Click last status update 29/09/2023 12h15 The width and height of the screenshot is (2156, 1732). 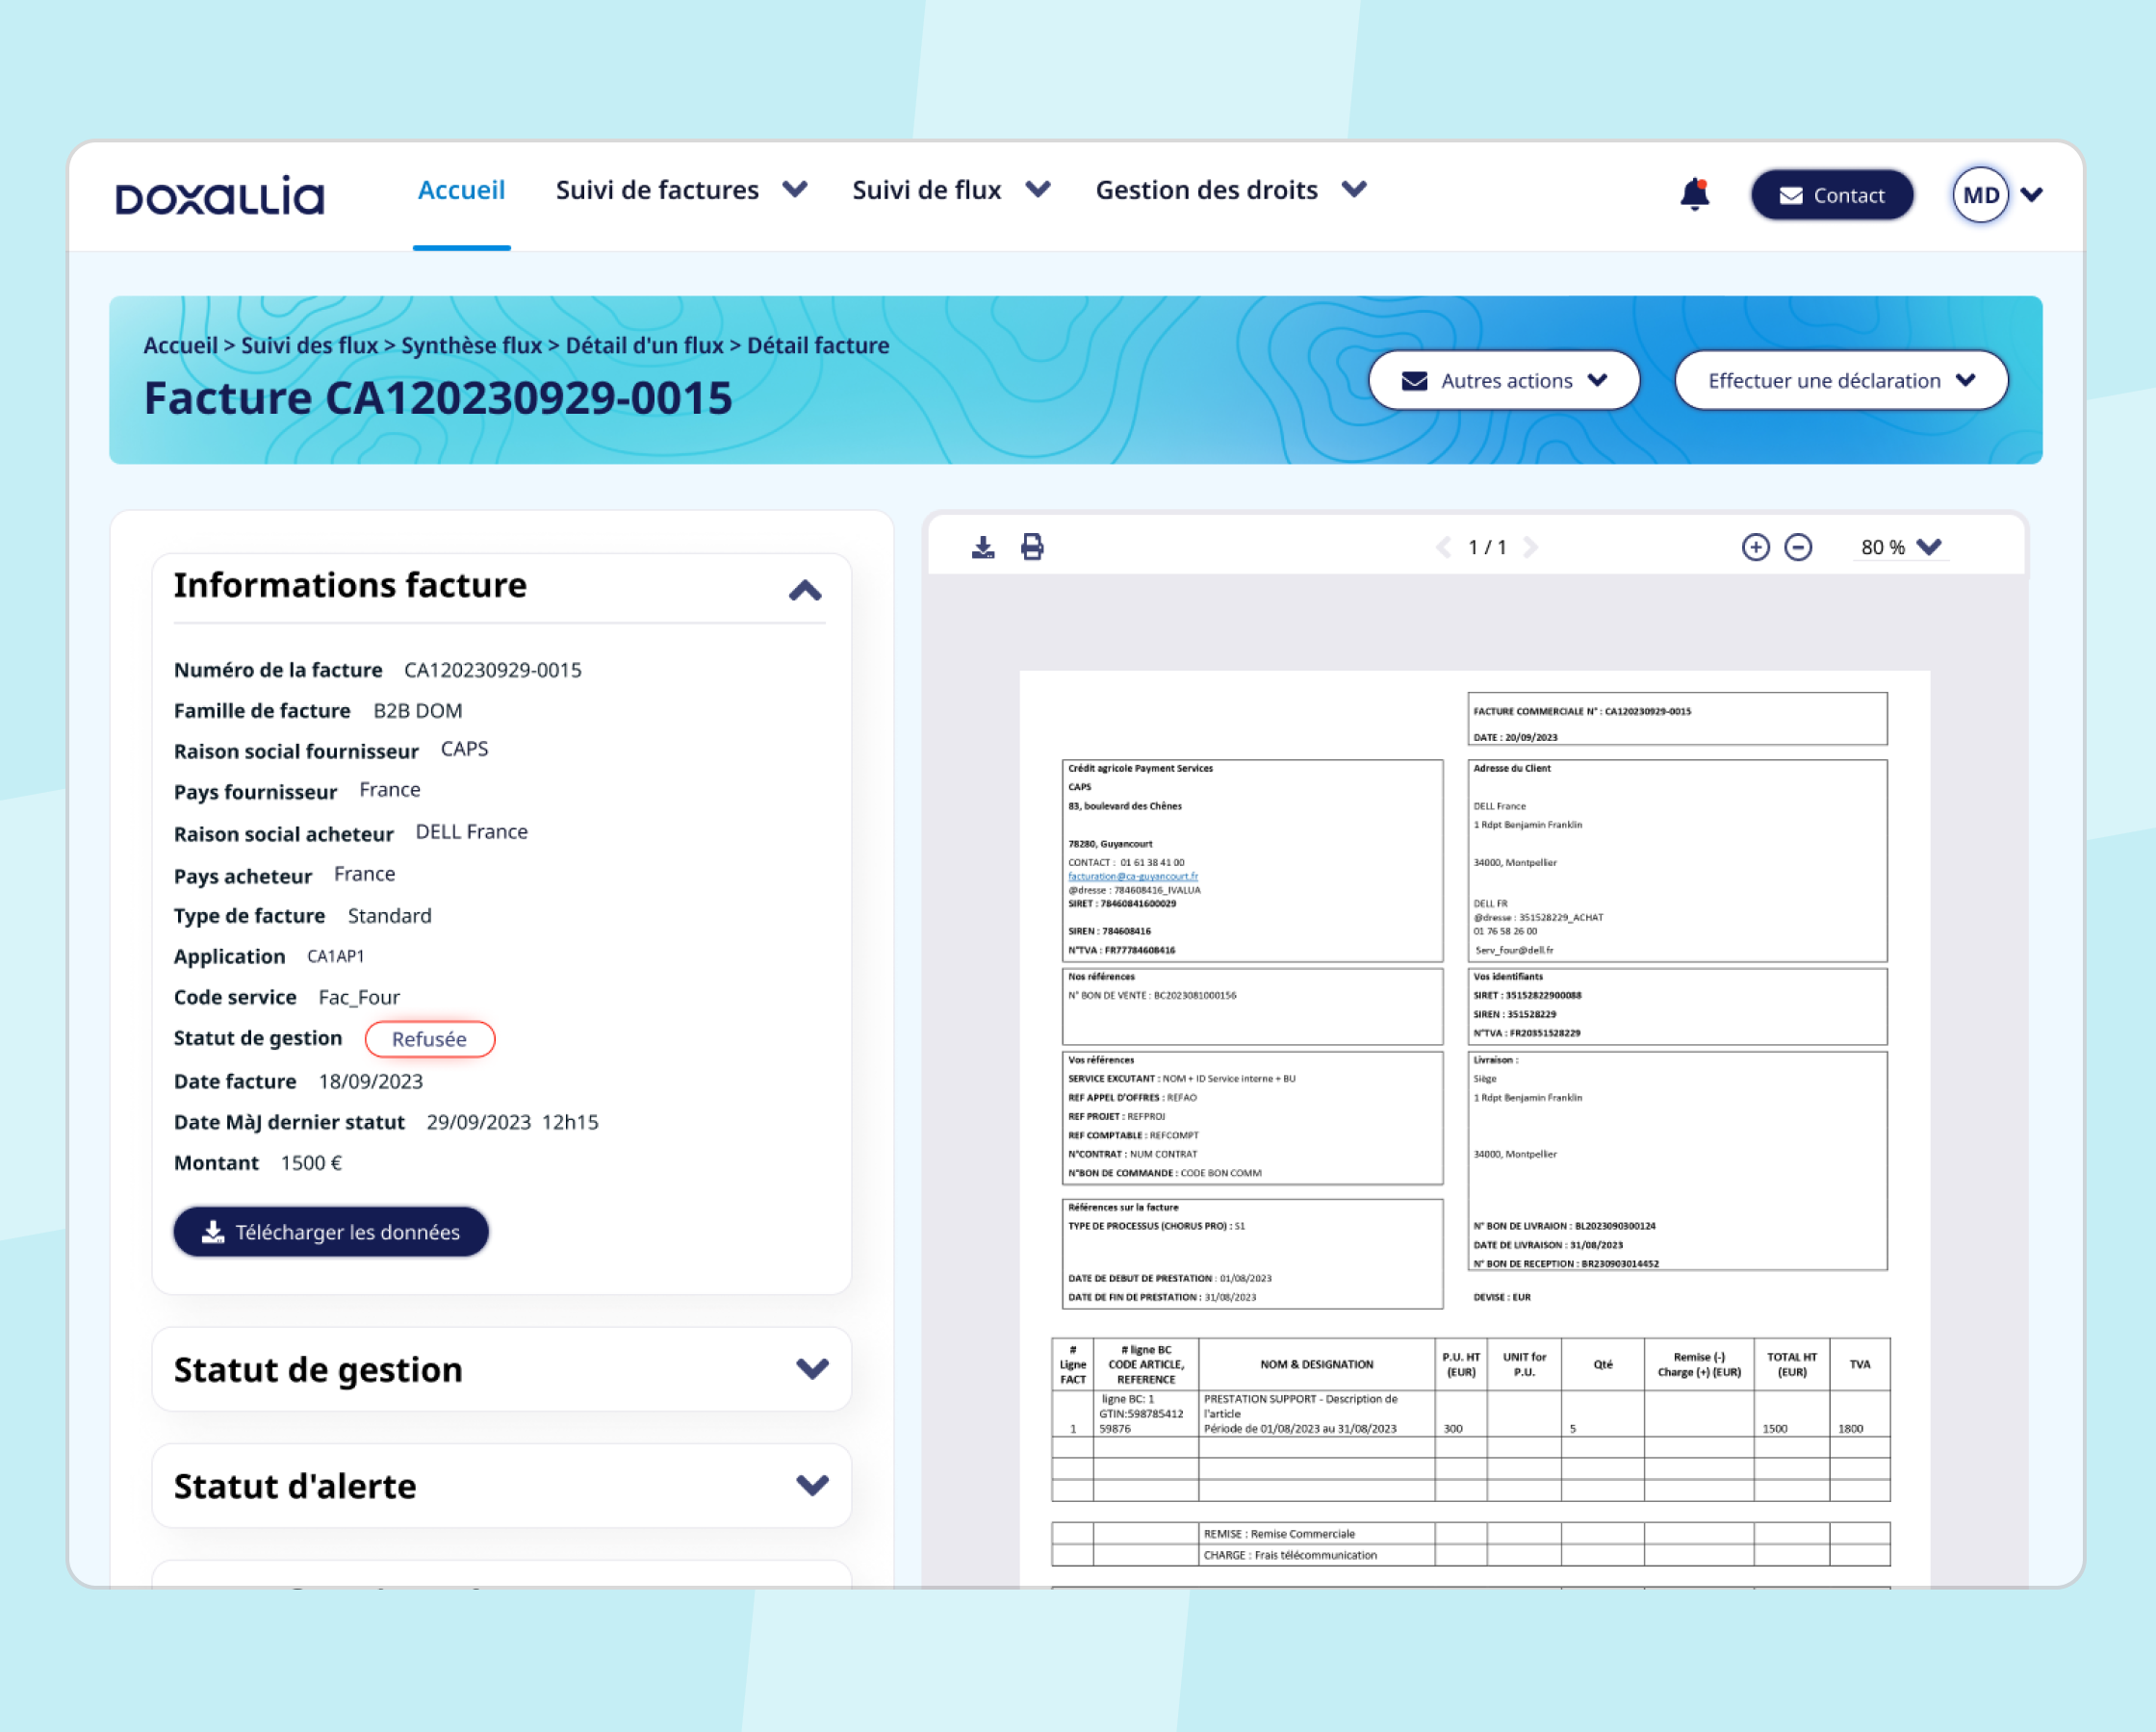(512, 1122)
